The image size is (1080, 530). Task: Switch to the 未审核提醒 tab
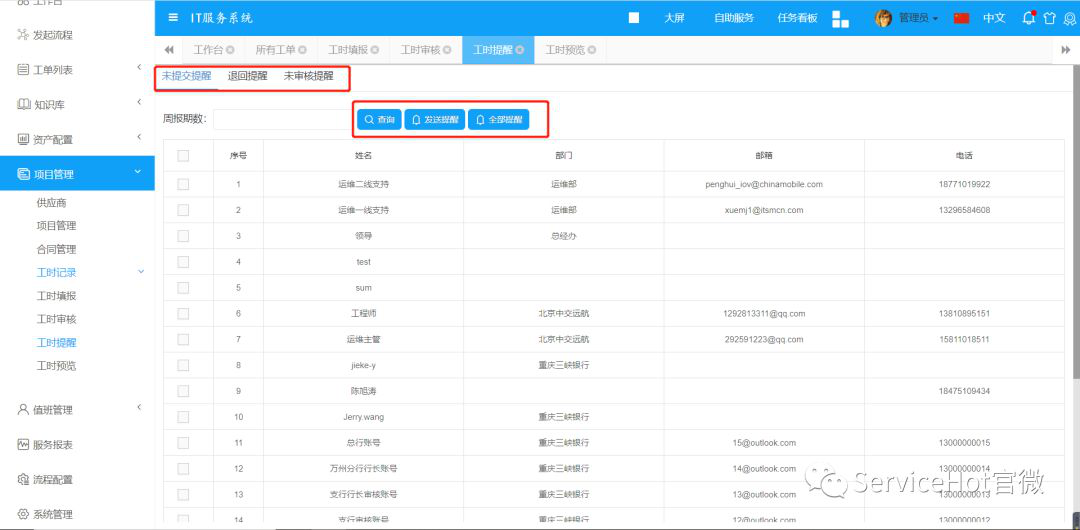pos(308,76)
